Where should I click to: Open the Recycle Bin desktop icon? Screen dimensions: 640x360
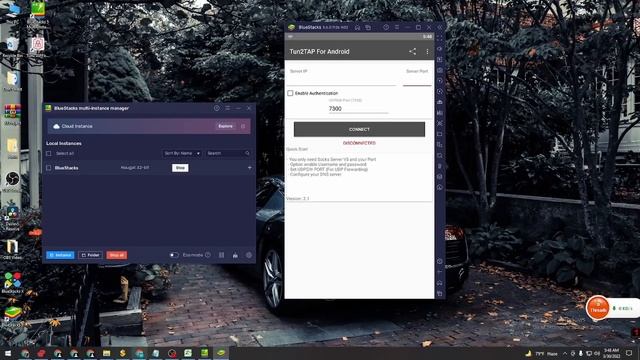[12, 47]
